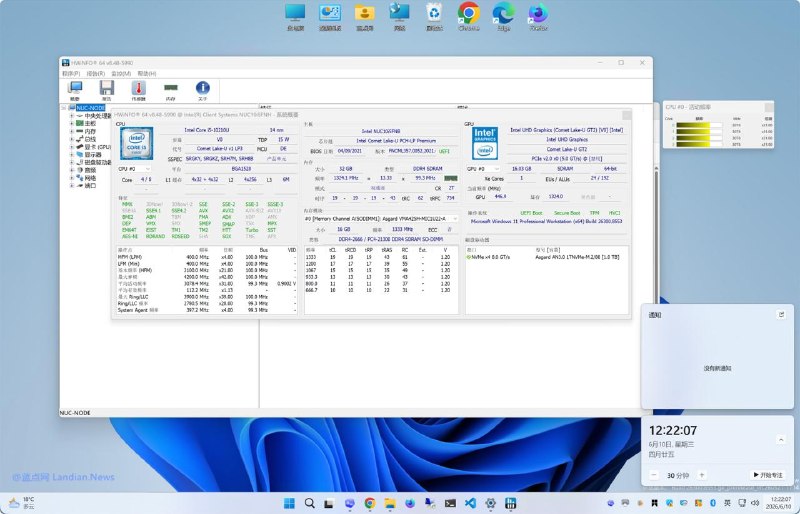Open Task View on the taskbar
This screenshot has width=800, height=514.
(329, 503)
